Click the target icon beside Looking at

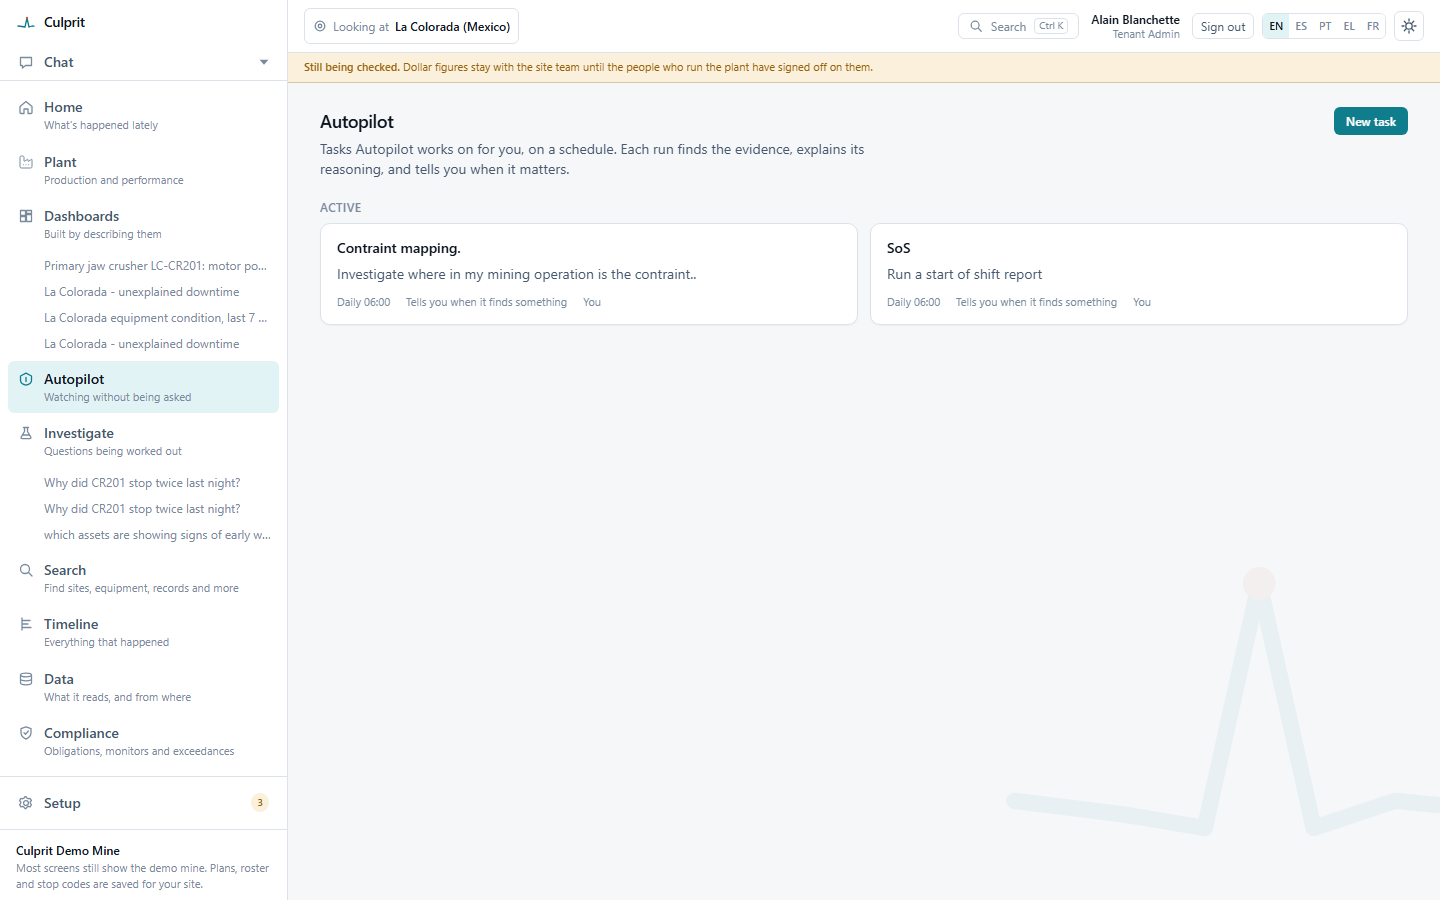320,27
